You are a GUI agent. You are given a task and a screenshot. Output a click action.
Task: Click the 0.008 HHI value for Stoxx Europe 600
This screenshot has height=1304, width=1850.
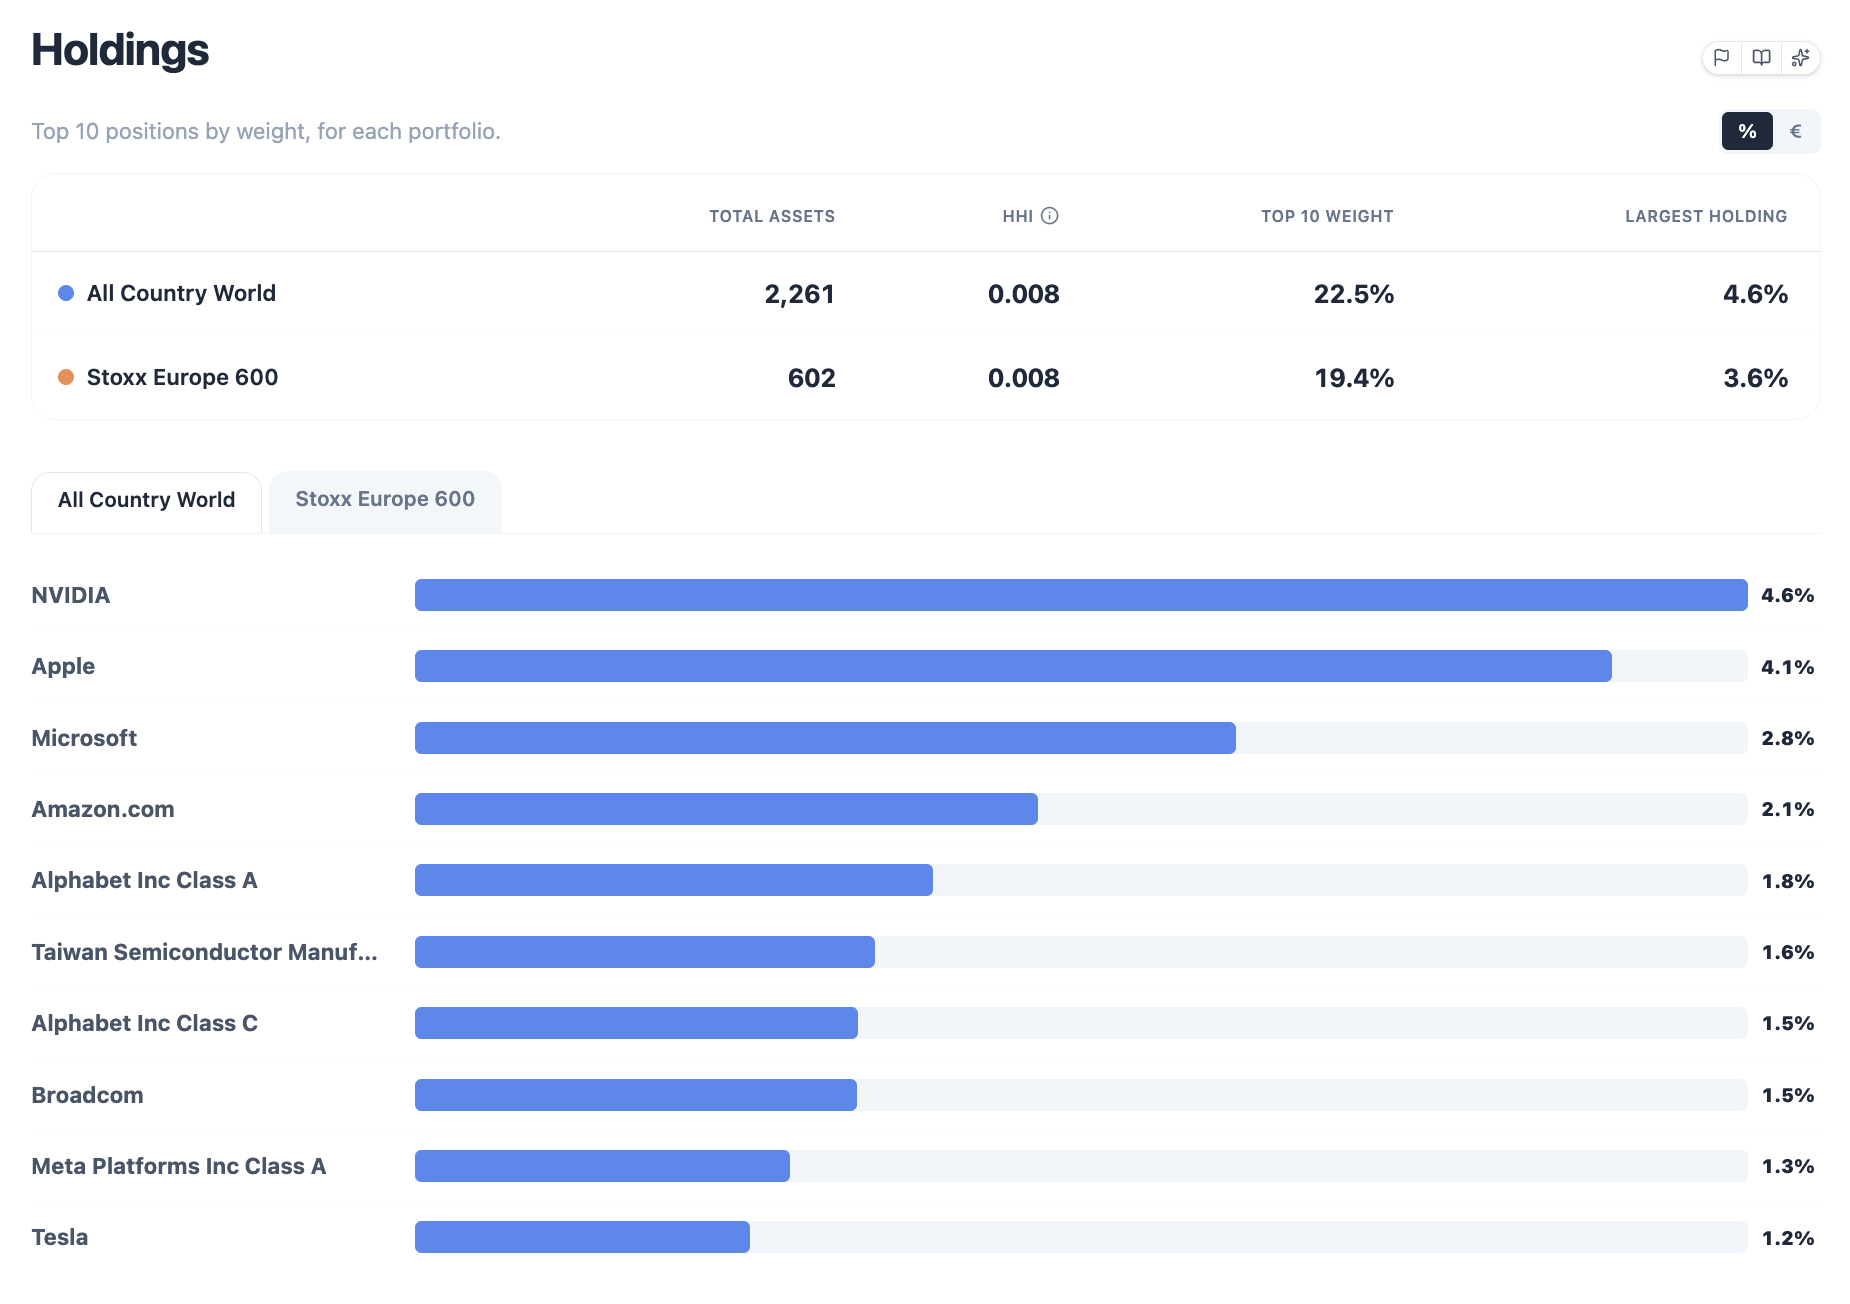click(1023, 378)
